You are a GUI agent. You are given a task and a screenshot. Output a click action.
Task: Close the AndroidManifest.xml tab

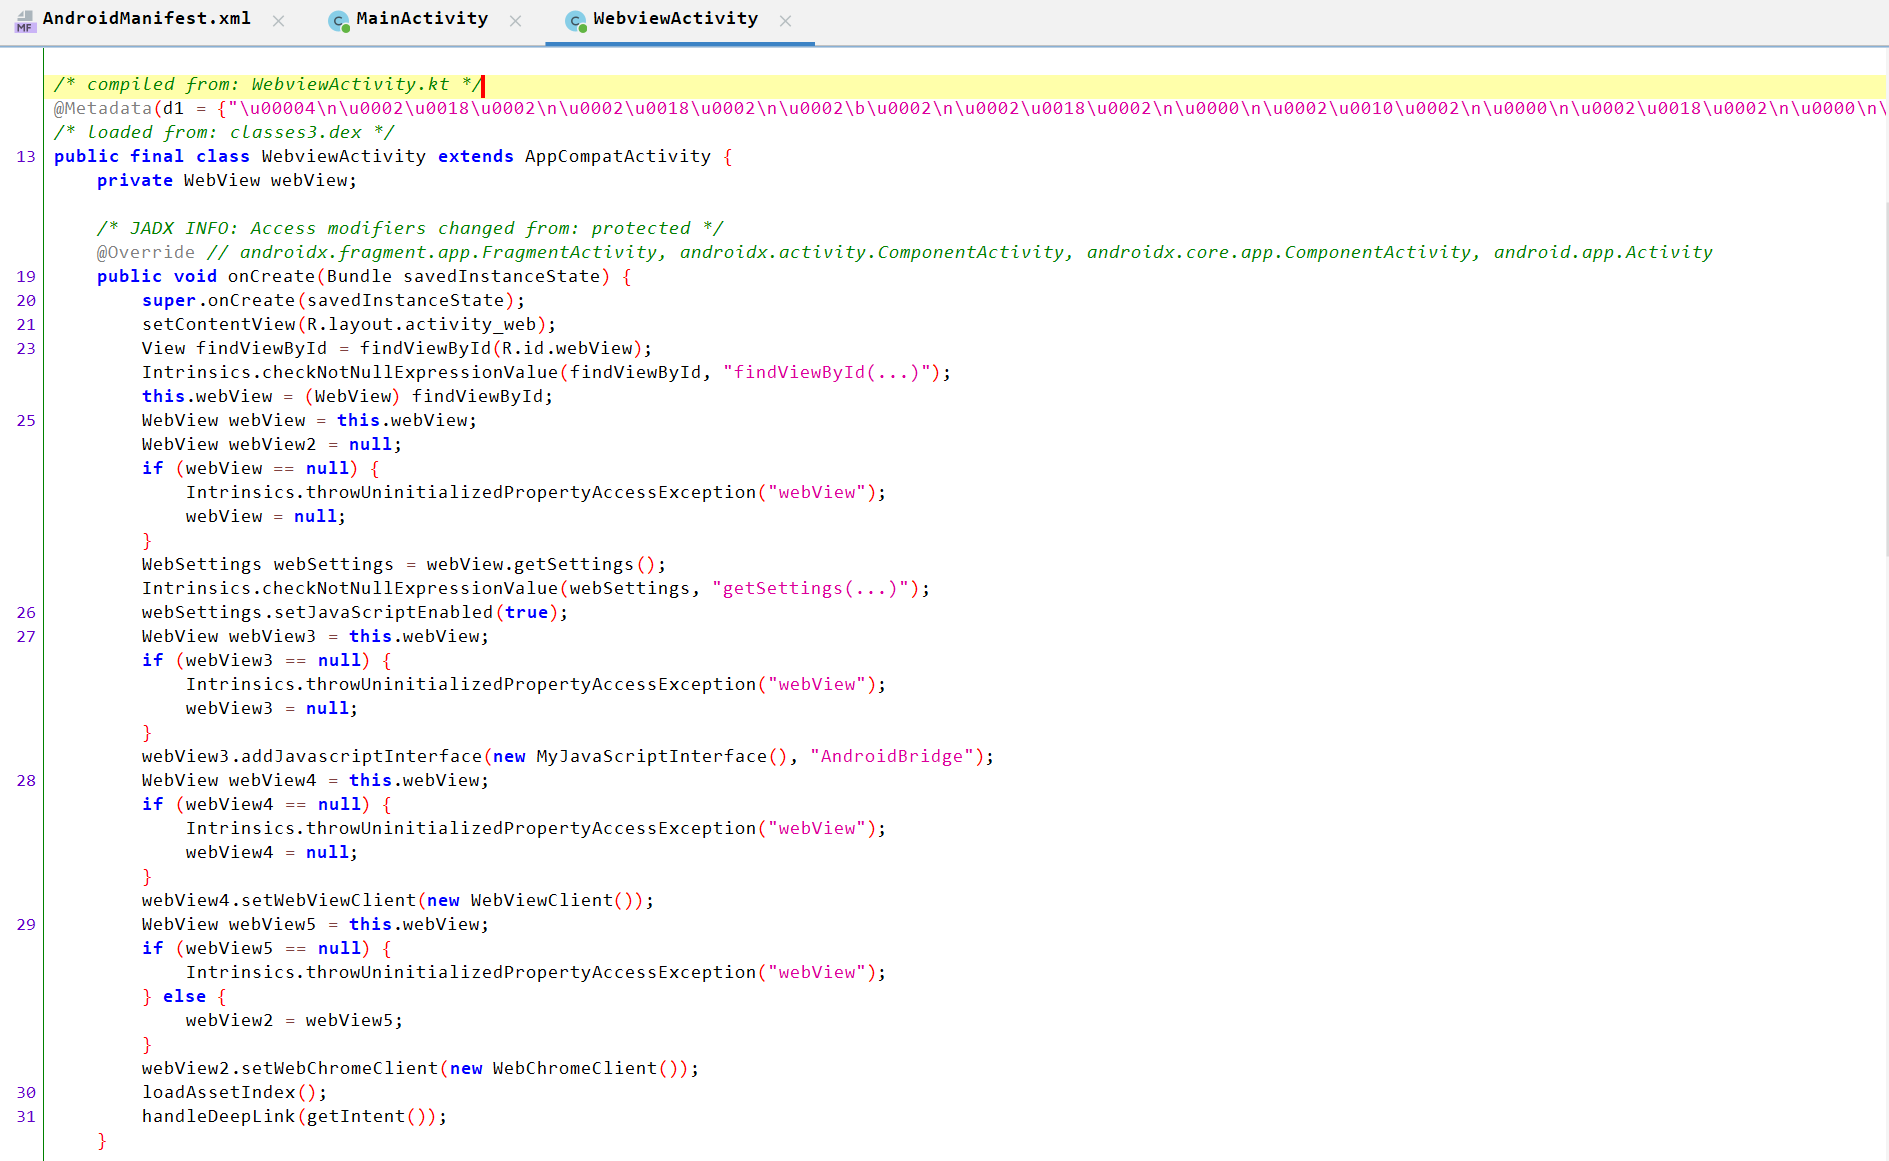278,20
